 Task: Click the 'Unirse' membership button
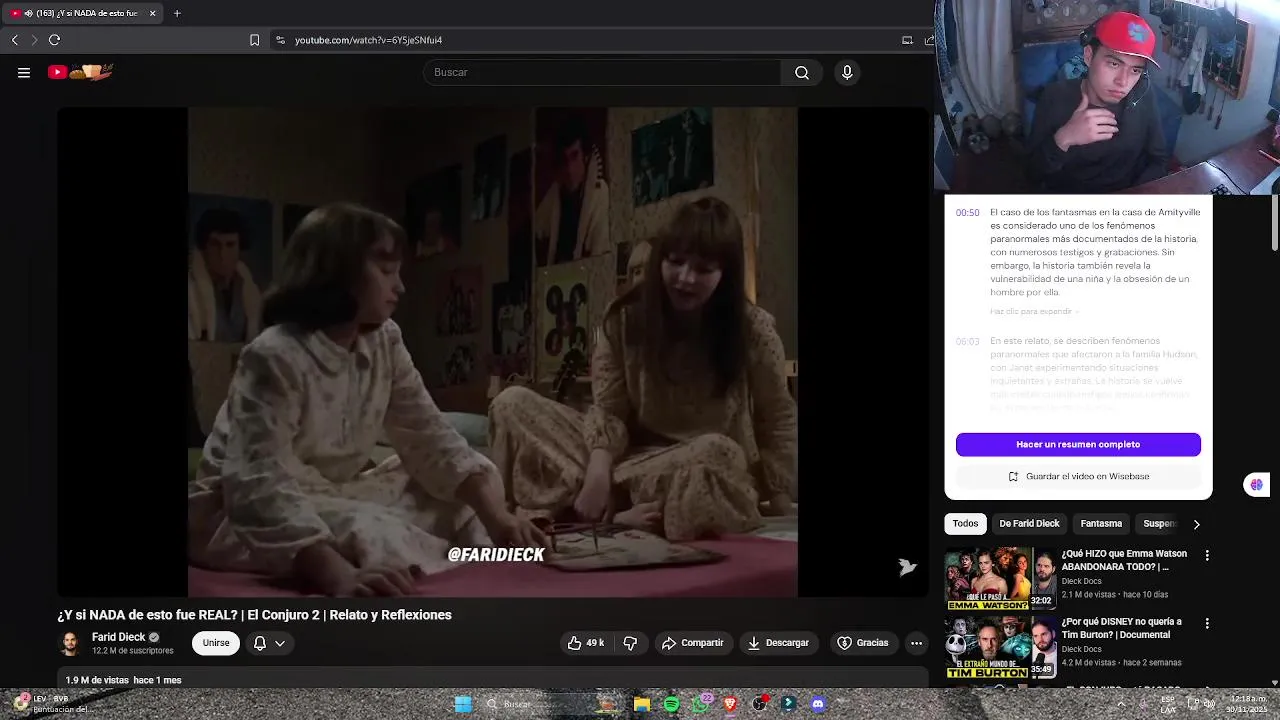[x=216, y=643]
